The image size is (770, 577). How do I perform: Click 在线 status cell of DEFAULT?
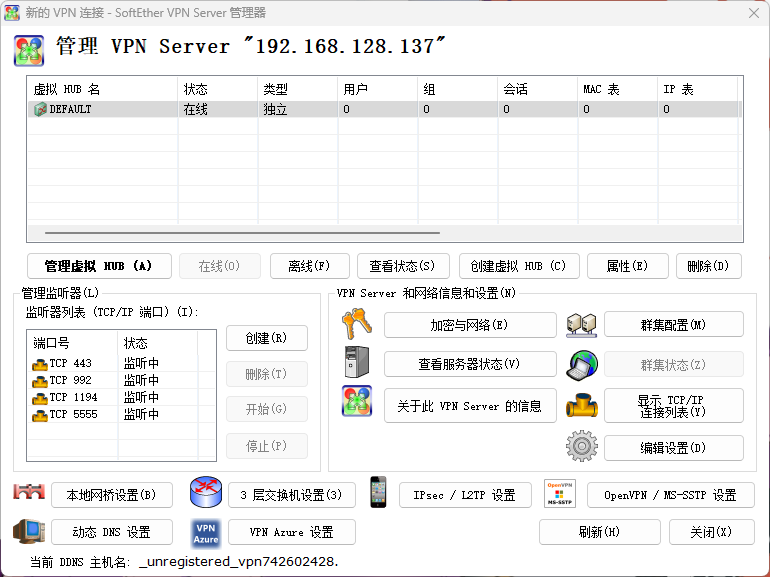(195, 110)
